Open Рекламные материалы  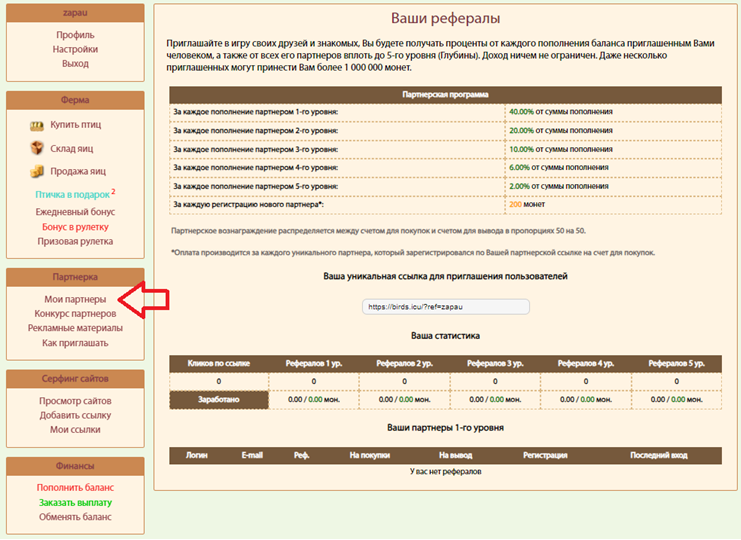coord(75,328)
